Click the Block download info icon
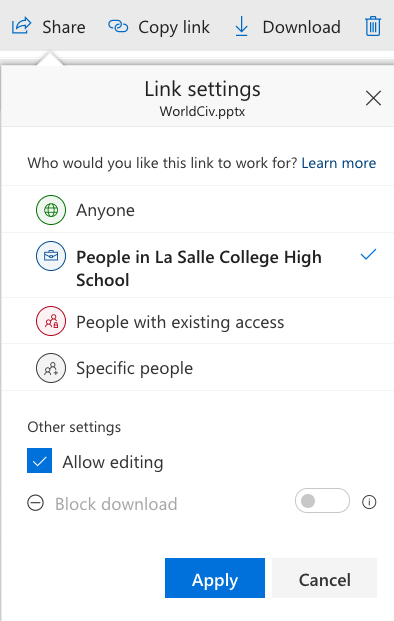 [x=369, y=502]
